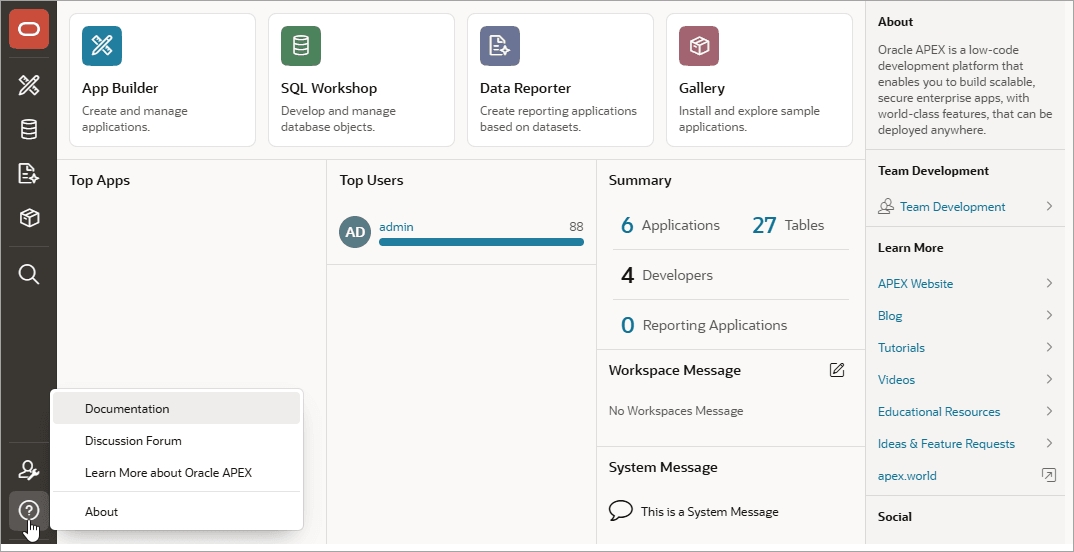The height and width of the screenshot is (552, 1074).
Task: Click apex.world external link icon
Action: click(x=1049, y=475)
